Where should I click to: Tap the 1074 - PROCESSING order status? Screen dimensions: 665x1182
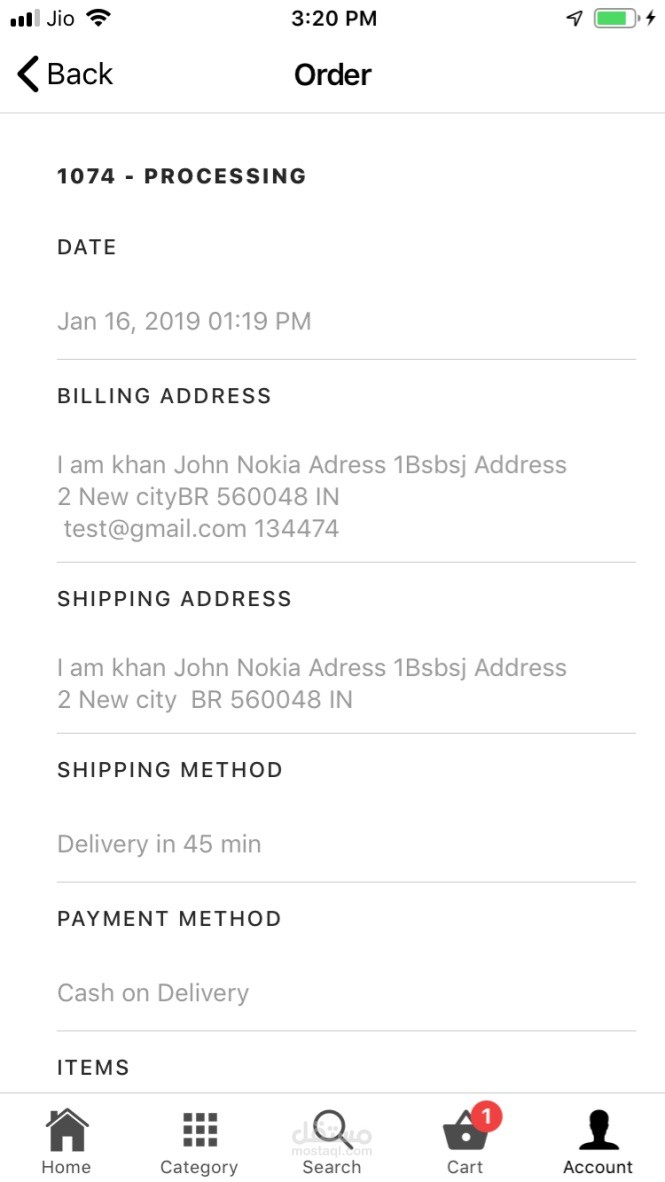(x=181, y=176)
